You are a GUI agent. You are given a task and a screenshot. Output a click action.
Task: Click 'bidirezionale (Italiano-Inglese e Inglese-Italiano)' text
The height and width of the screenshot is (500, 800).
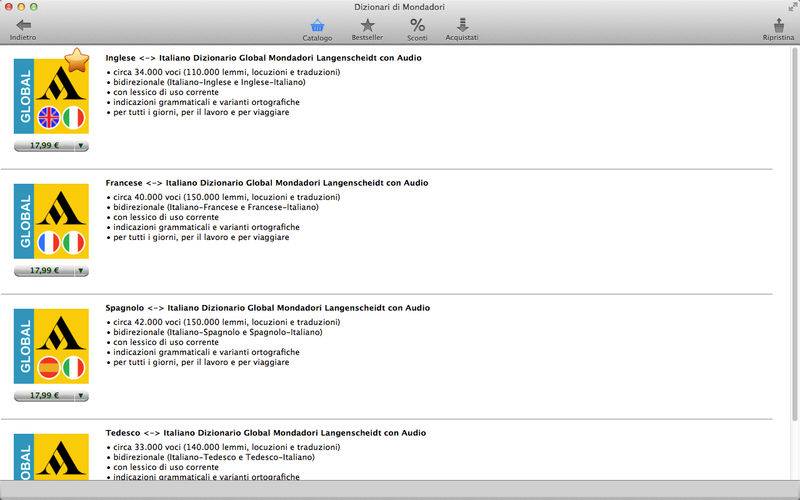[206, 82]
